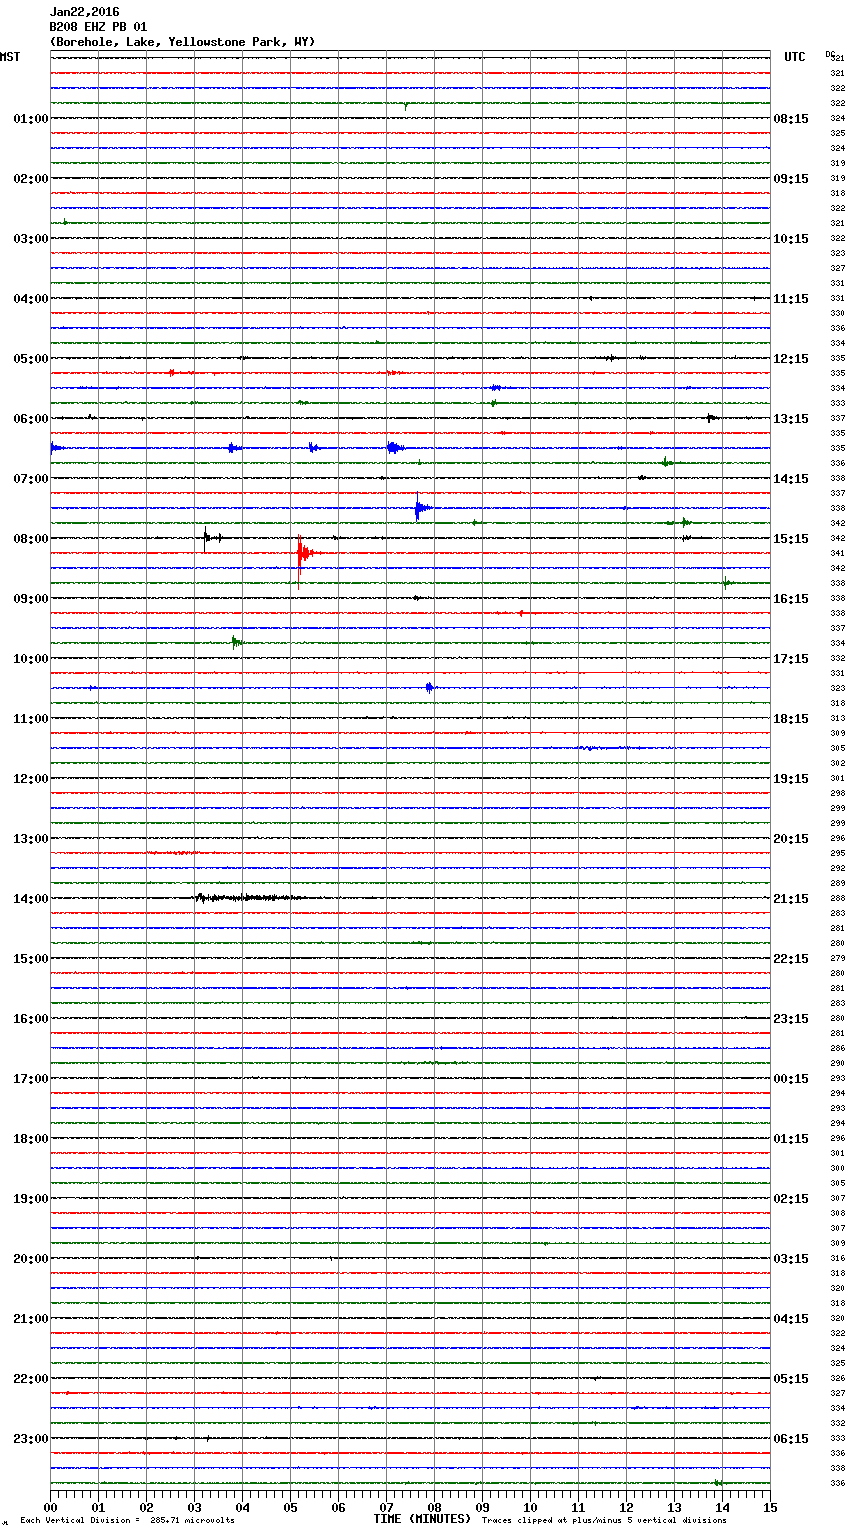The image size is (850, 1534).
Task: Click minute 05 on the bottom axis
Action: pos(290,1507)
